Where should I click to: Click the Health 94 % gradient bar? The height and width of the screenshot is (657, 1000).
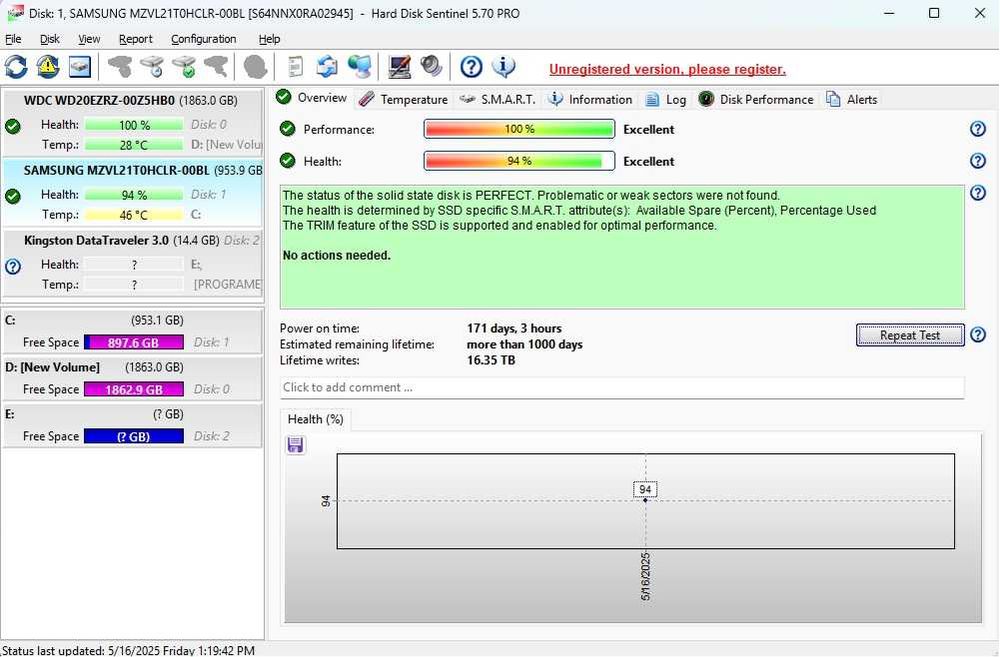point(519,161)
